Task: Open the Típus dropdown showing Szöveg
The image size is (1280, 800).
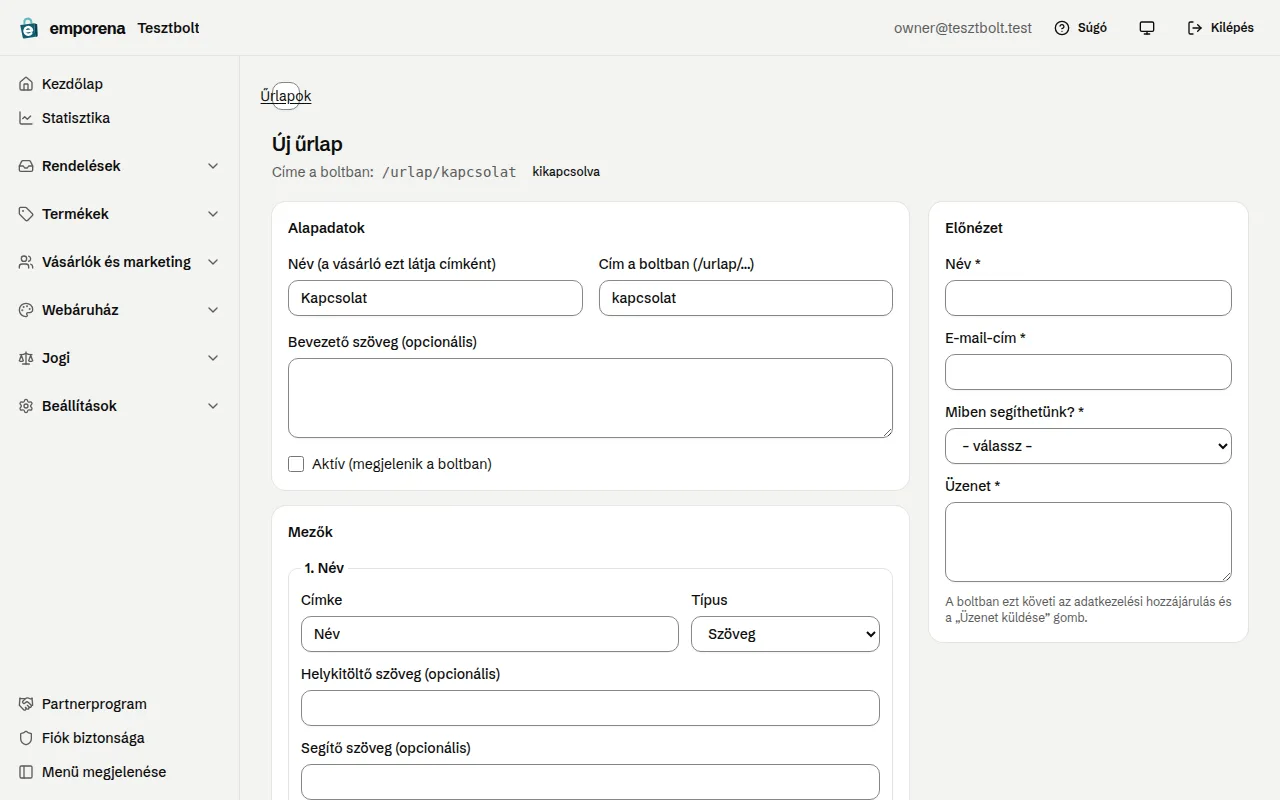Action: 785,634
